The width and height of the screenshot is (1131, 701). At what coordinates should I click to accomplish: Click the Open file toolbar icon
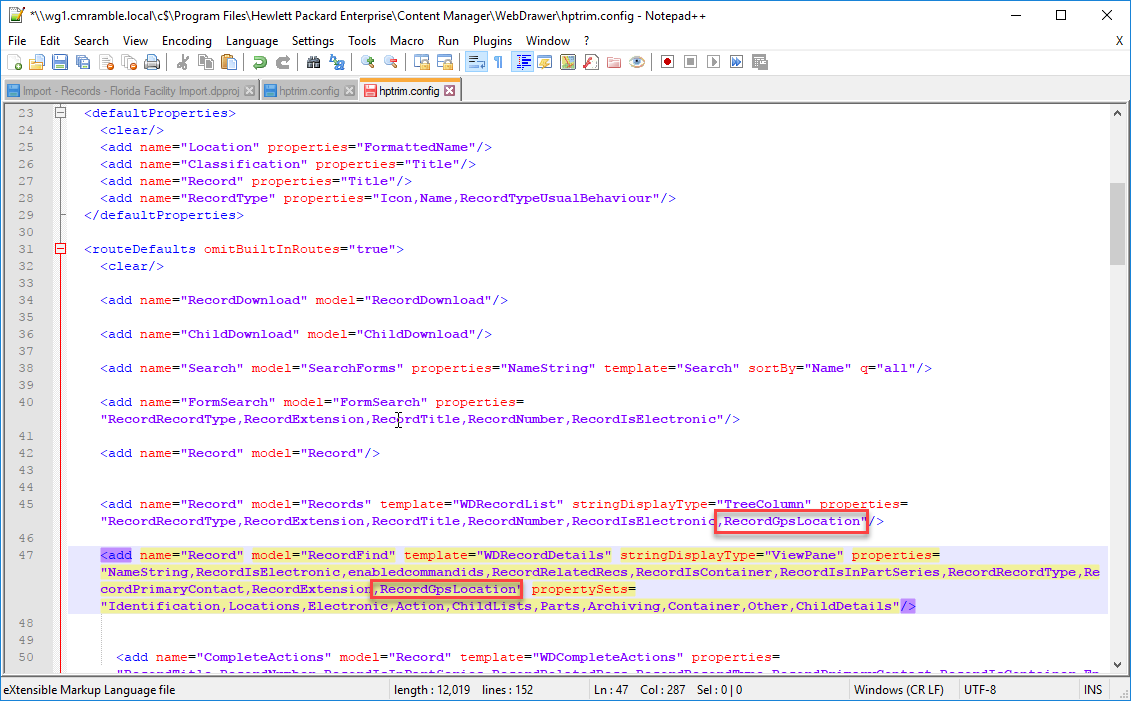click(37, 63)
